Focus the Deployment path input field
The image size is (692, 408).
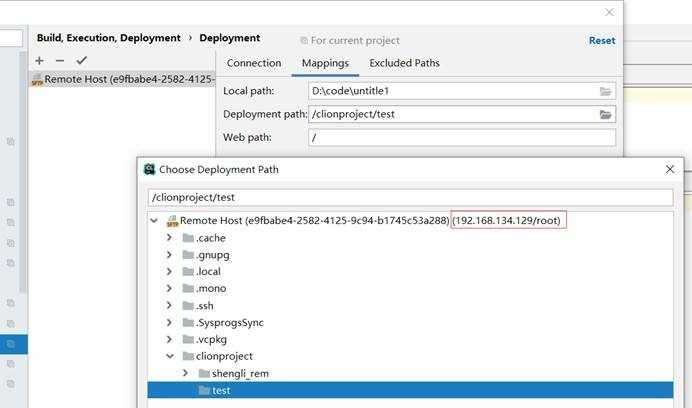coord(462,114)
